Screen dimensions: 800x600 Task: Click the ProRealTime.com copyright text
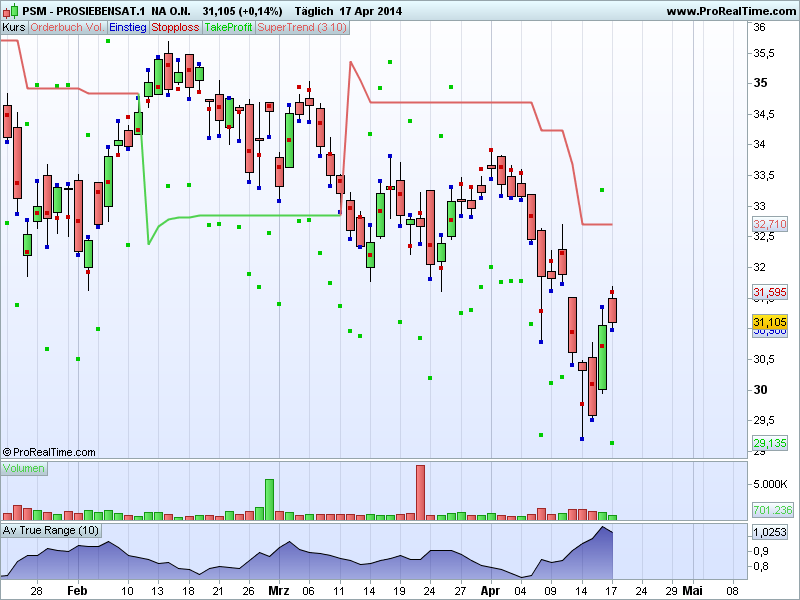[49, 452]
